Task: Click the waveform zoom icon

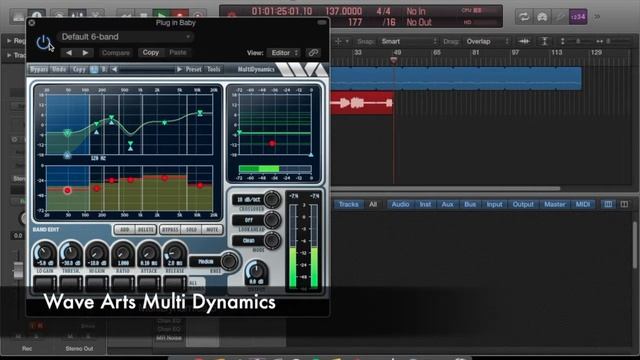Action: pos(524,41)
